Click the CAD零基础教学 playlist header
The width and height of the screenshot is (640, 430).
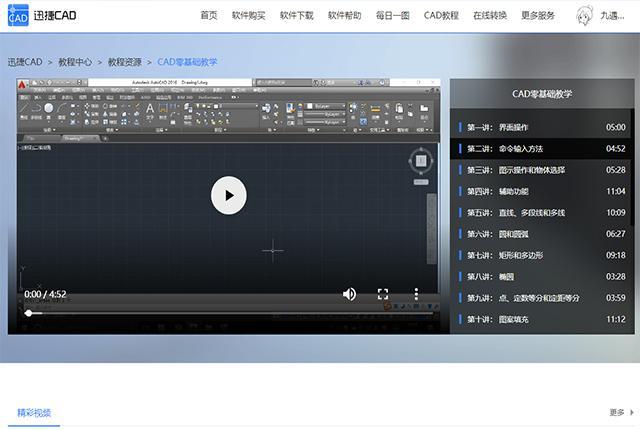542,94
